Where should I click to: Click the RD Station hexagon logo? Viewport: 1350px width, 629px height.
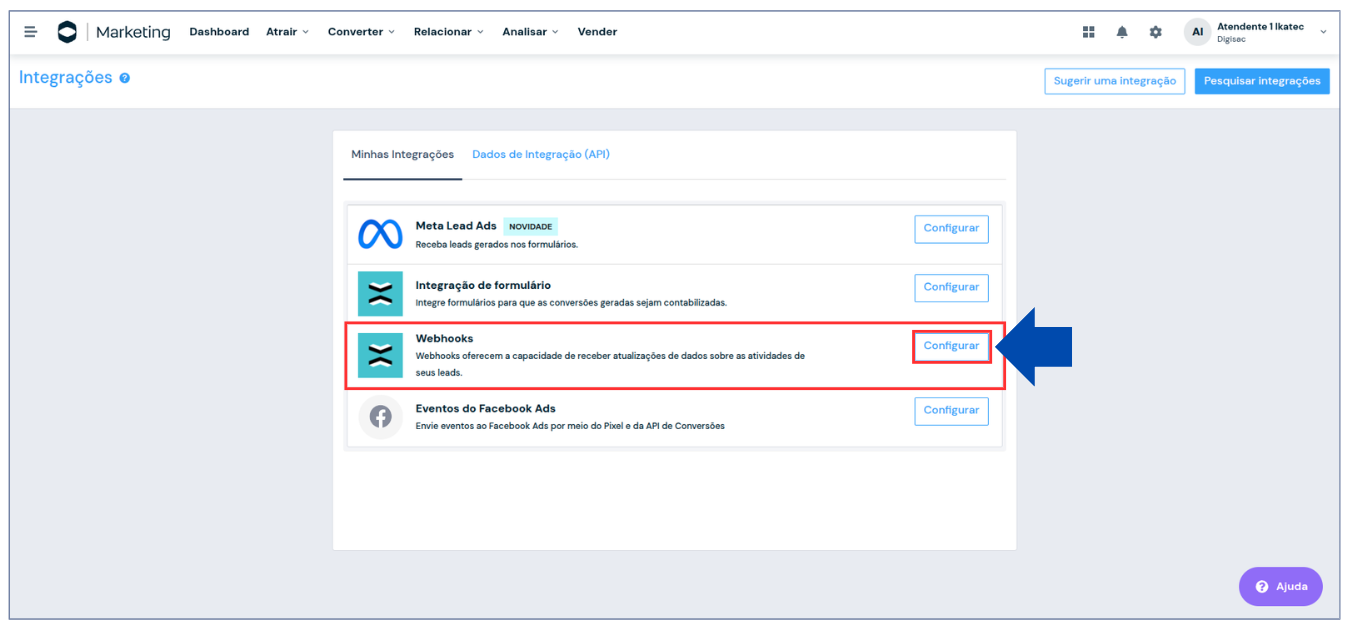tap(67, 32)
